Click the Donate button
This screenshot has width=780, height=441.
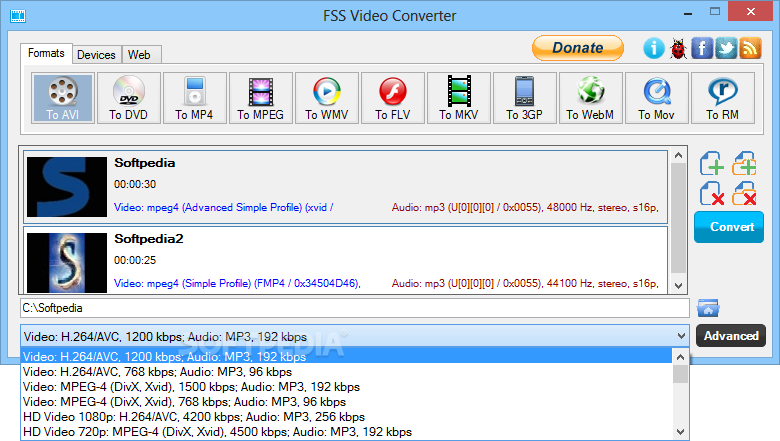click(578, 48)
